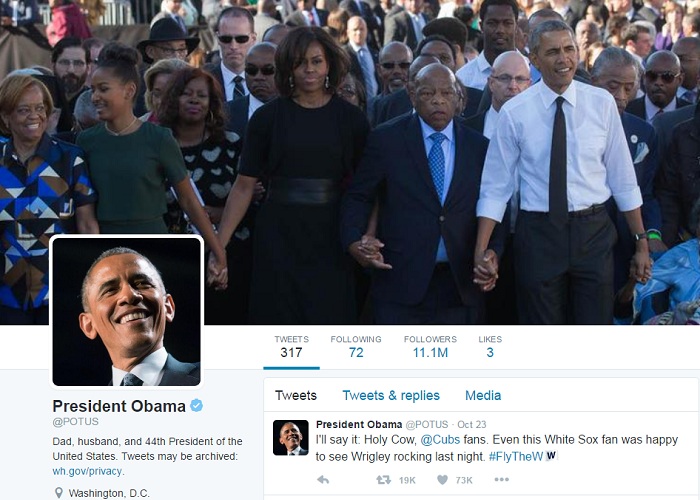Open the Followers 11.1M list
700x500 pixels.
[430, 347]
